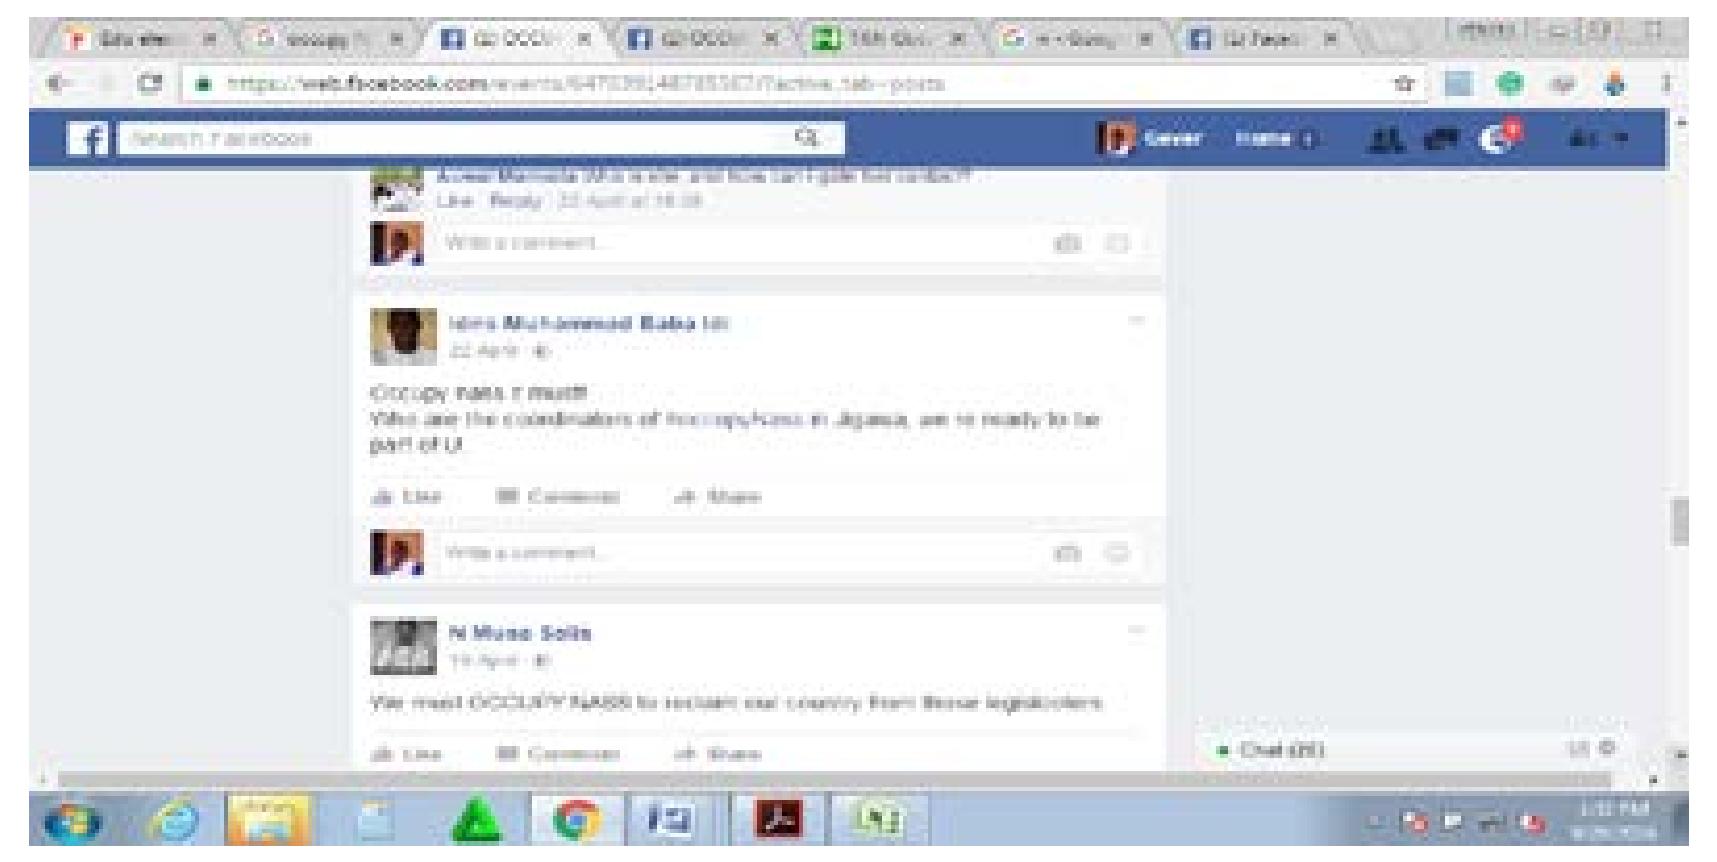This screenshot has height=862, width=1717.
Task: Expand the account dropdown arrow in the blue bar
Action: [x=1619, y=139]
